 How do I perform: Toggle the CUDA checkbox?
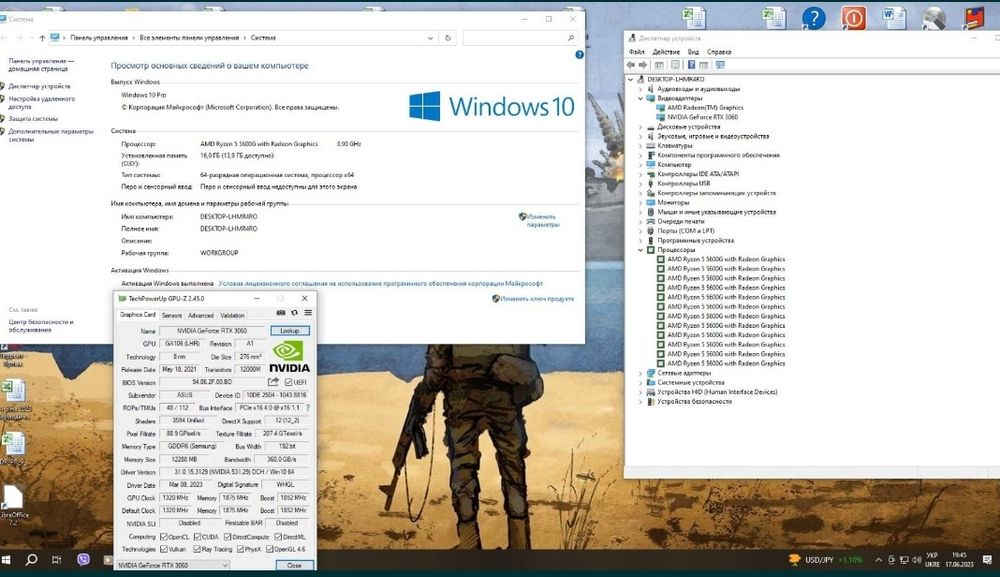pyautogui.click(x=198, y=537)
